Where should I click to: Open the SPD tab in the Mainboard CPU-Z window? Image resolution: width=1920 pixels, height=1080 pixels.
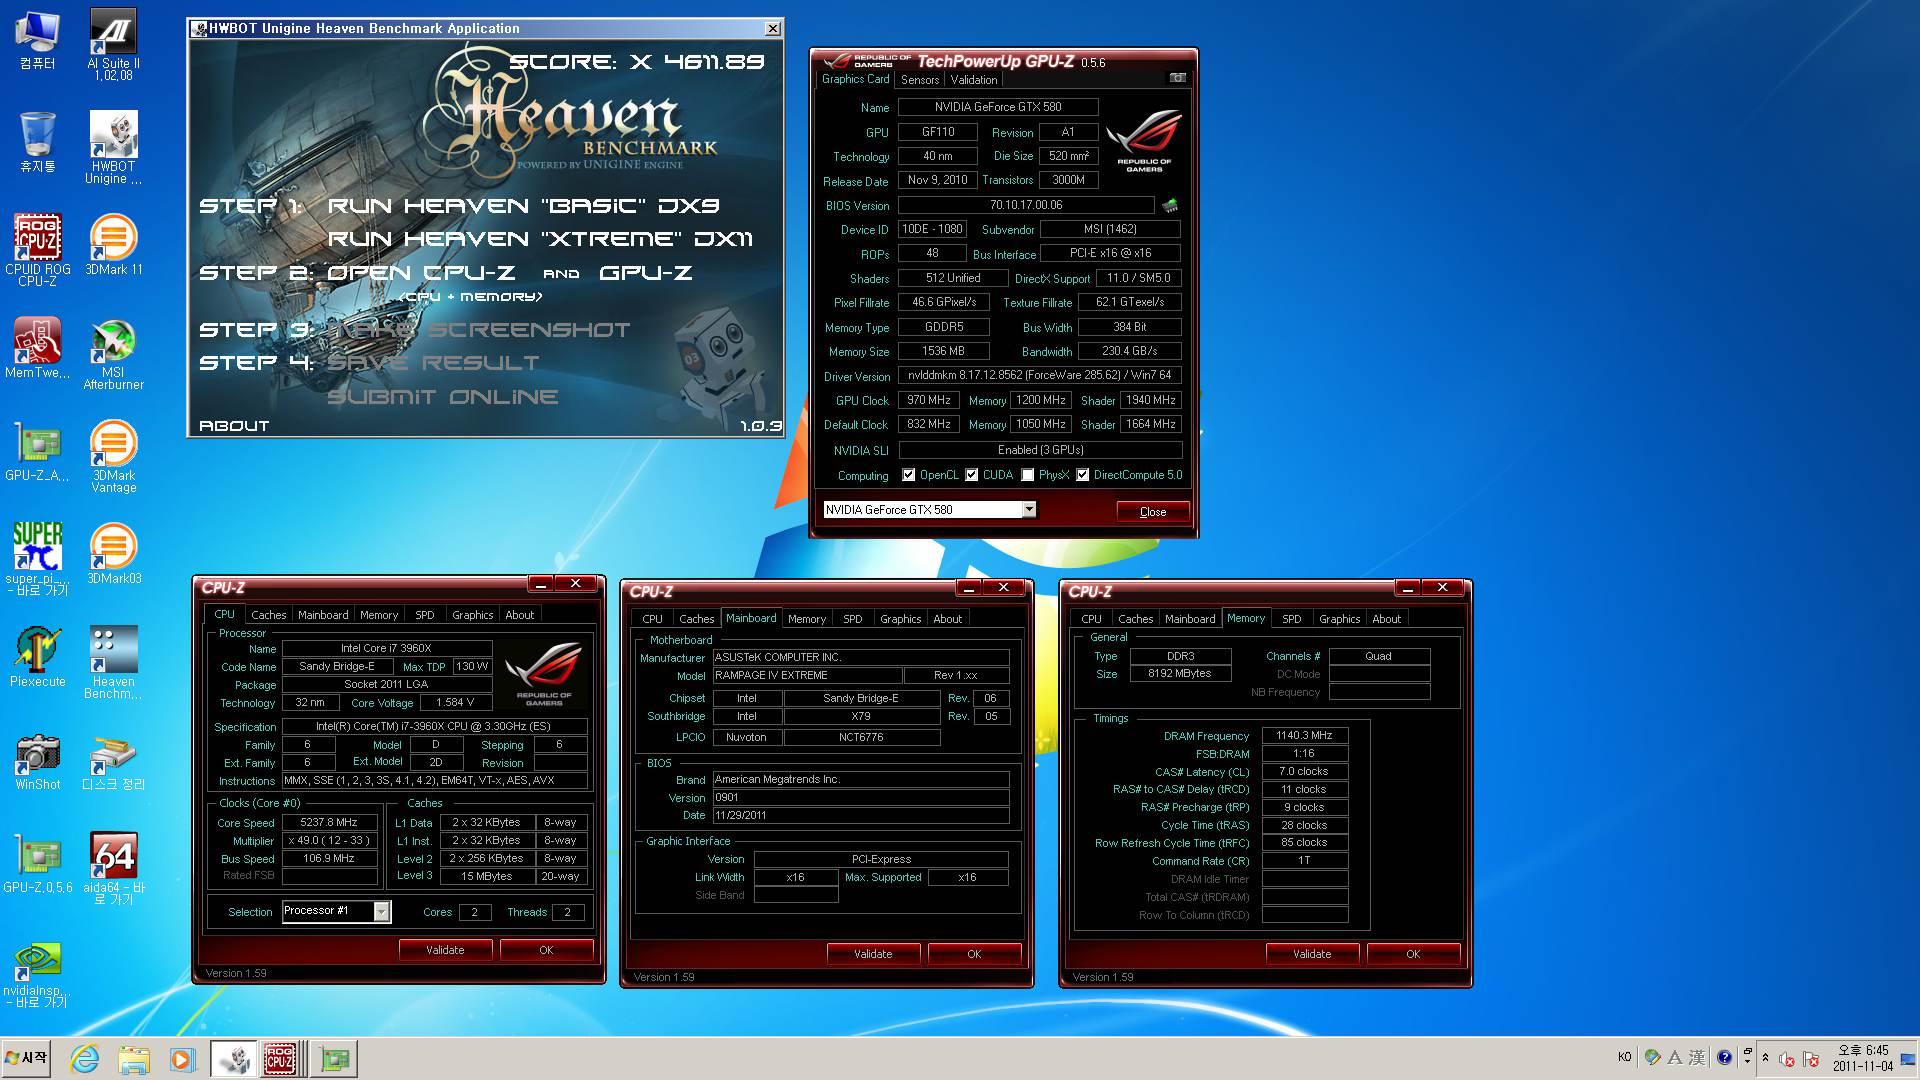point(852,619)
